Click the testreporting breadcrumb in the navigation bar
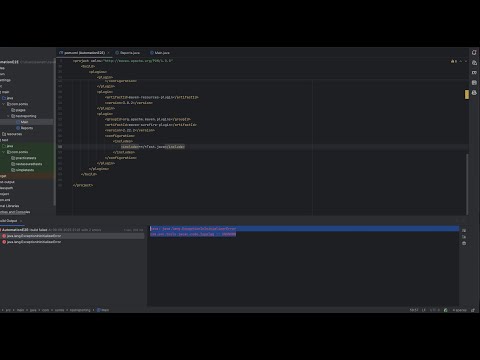480x360 pixels. (80, 310)
